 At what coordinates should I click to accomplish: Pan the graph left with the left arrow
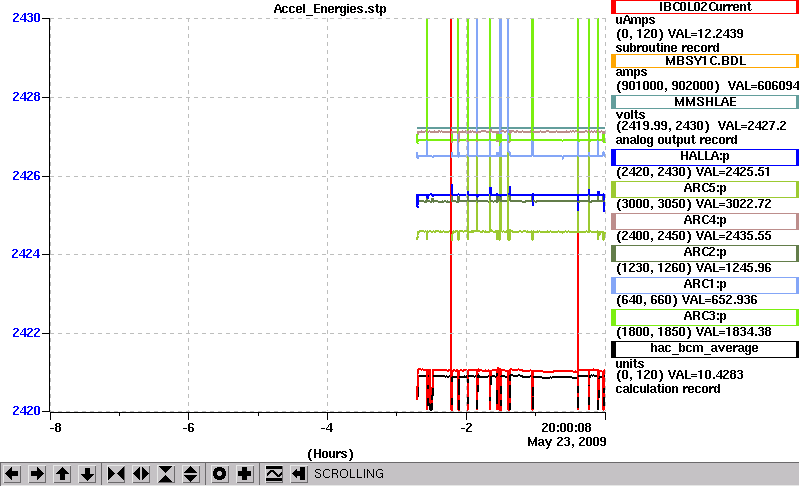point(12,474)
